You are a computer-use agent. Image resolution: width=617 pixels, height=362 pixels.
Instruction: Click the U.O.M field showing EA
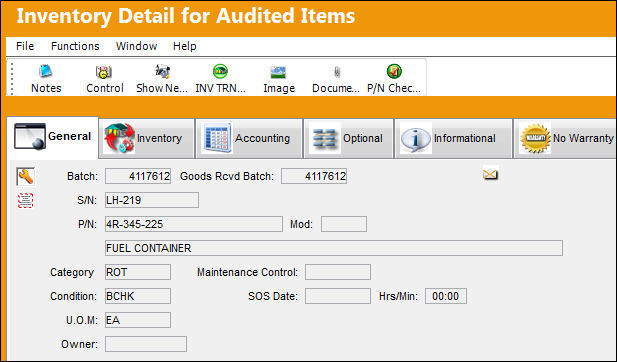coord(138,320)
